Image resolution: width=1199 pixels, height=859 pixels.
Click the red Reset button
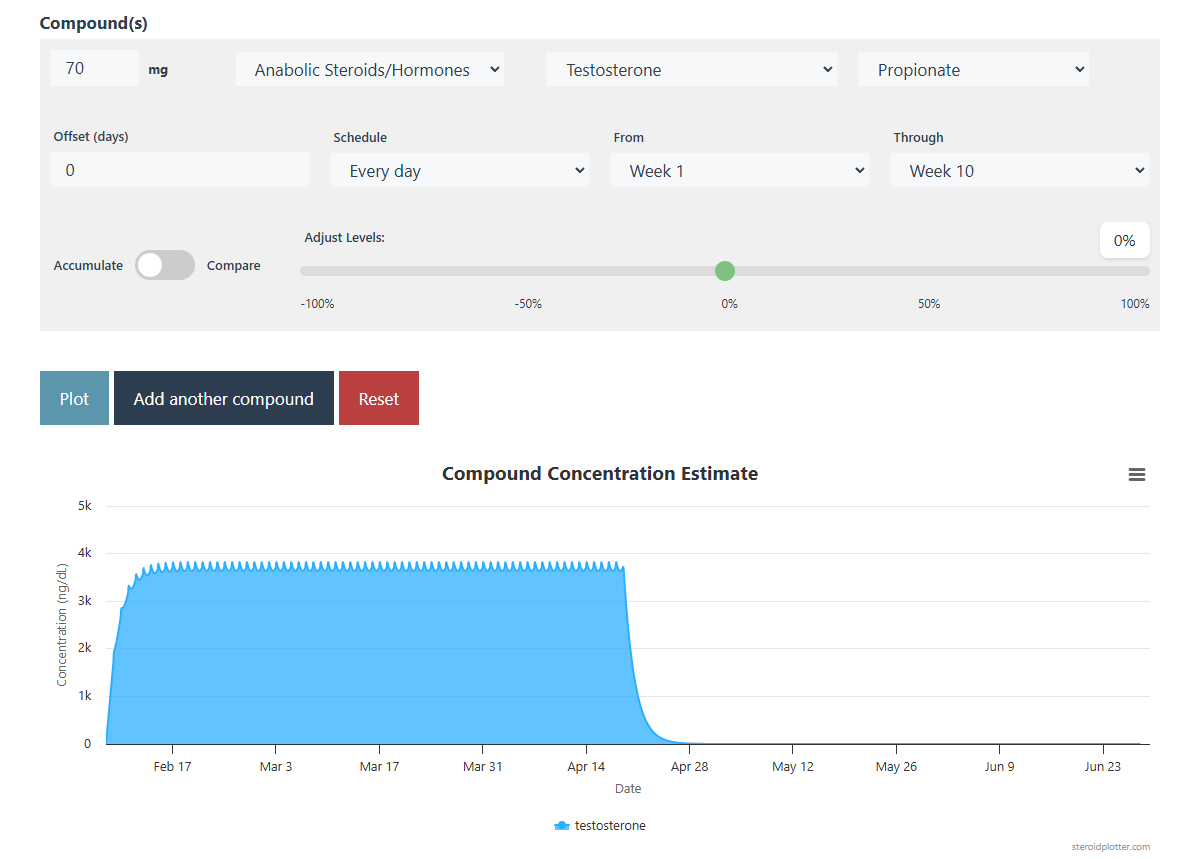(378, 399)
